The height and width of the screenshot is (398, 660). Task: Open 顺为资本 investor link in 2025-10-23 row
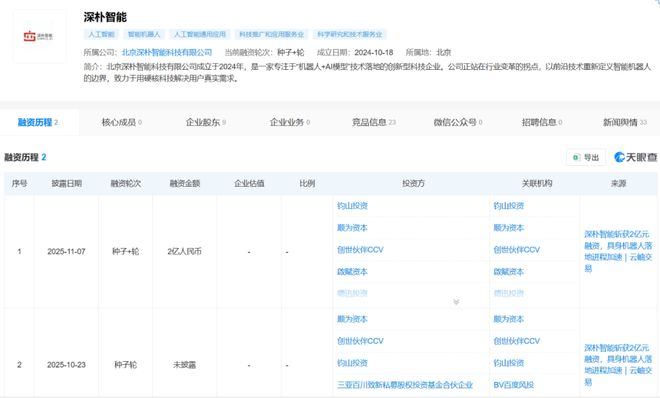[x=352, y=319]
